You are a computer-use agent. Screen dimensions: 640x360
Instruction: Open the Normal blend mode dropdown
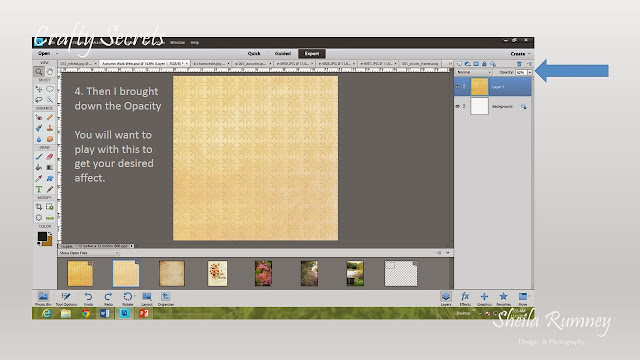coord(474,72)
